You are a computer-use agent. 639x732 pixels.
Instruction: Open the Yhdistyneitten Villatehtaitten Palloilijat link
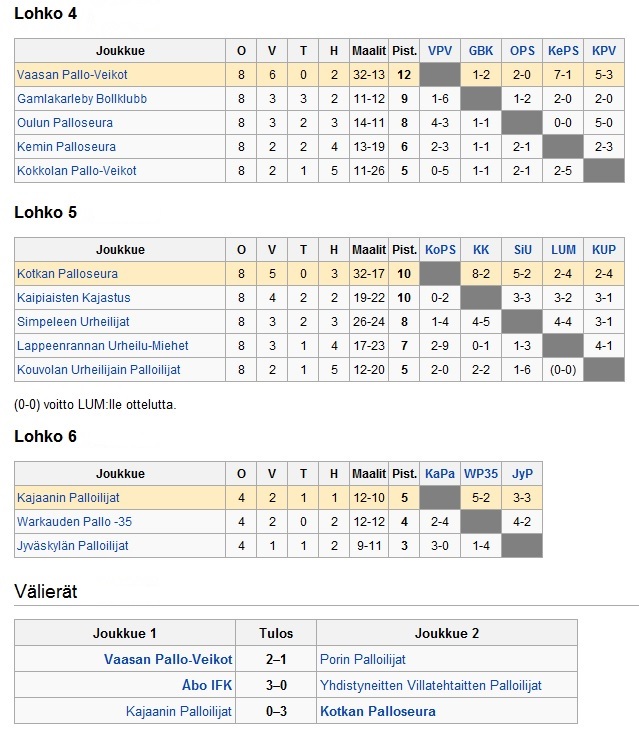click(430, 686)
